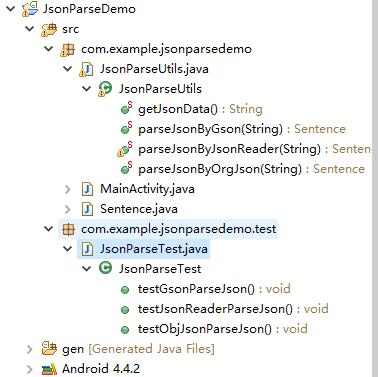The image size is (378, 377).
Task: Select parseJsonByGson(String) : Sentence method
Action: pyautogui.click(x=242, y=129)
